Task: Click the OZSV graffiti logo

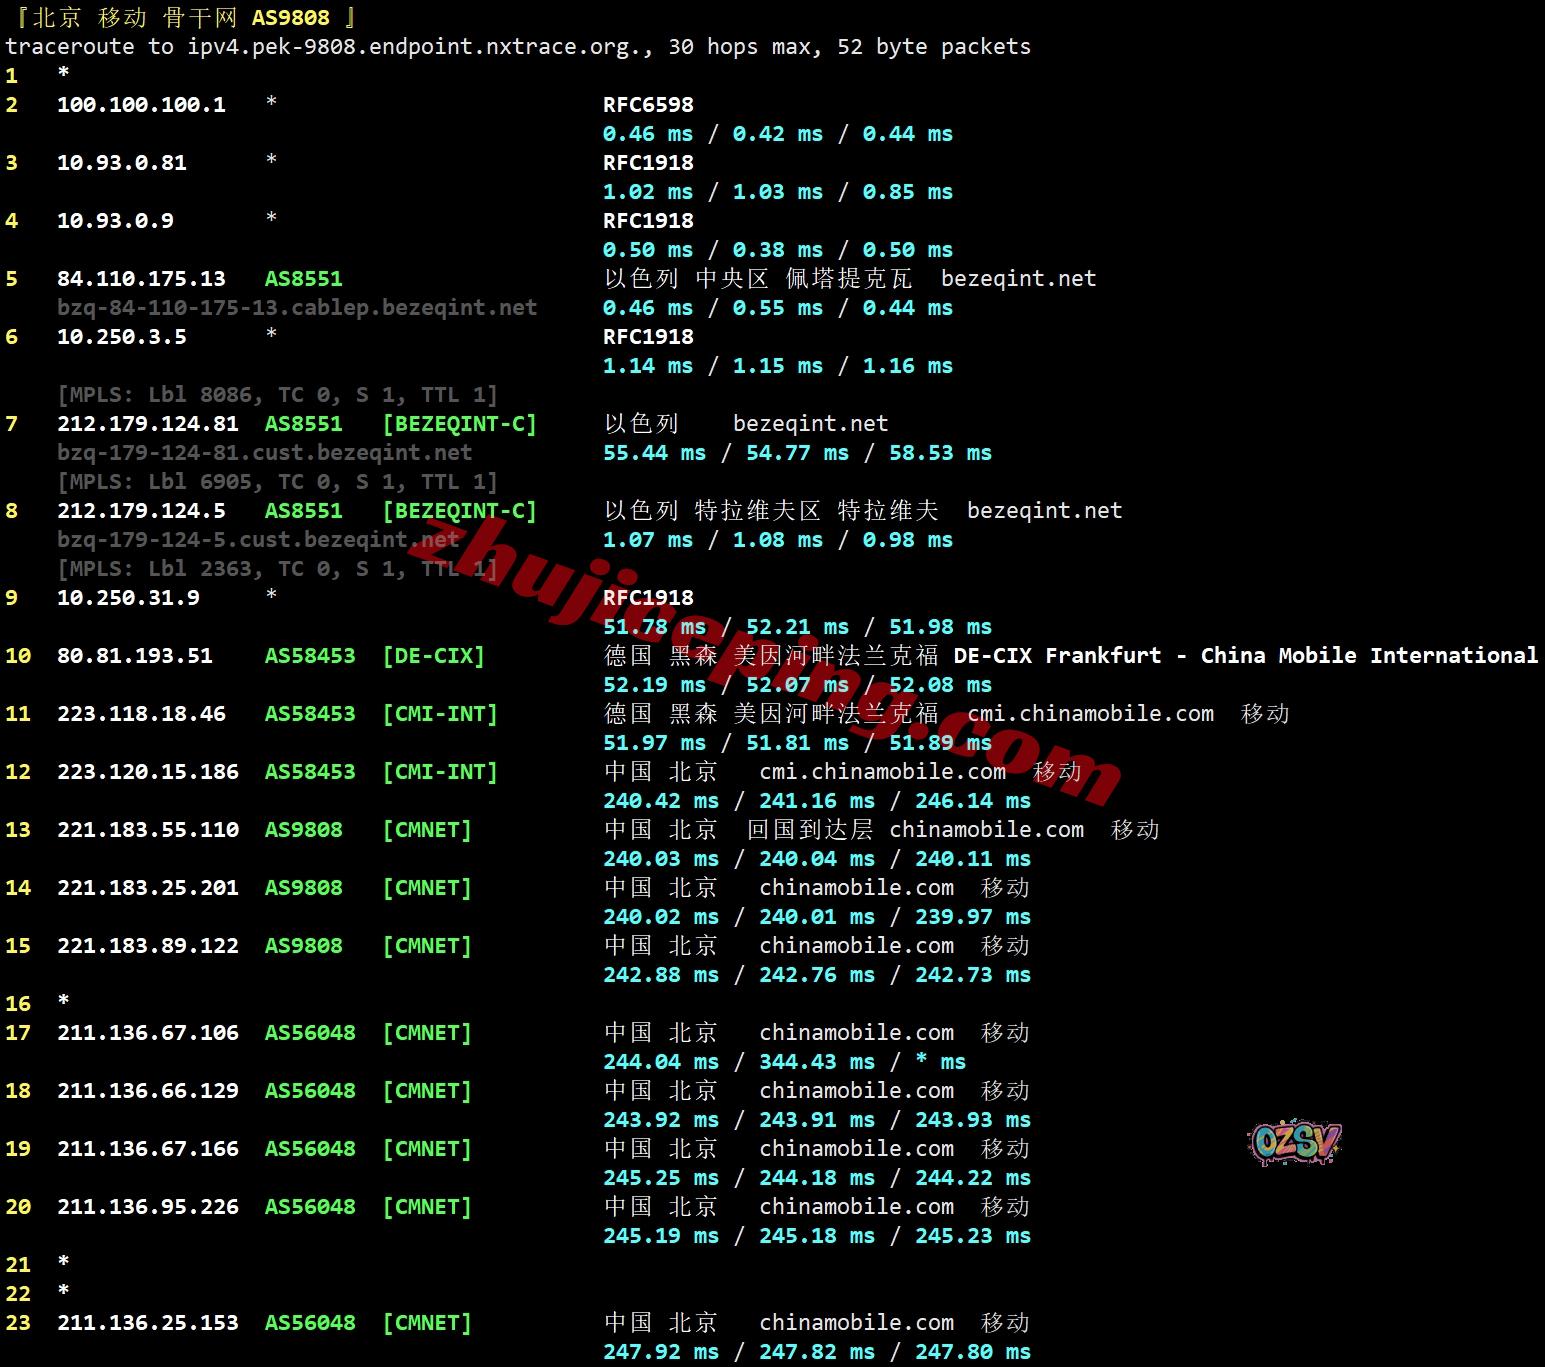Action: tap(1294, 1142)
